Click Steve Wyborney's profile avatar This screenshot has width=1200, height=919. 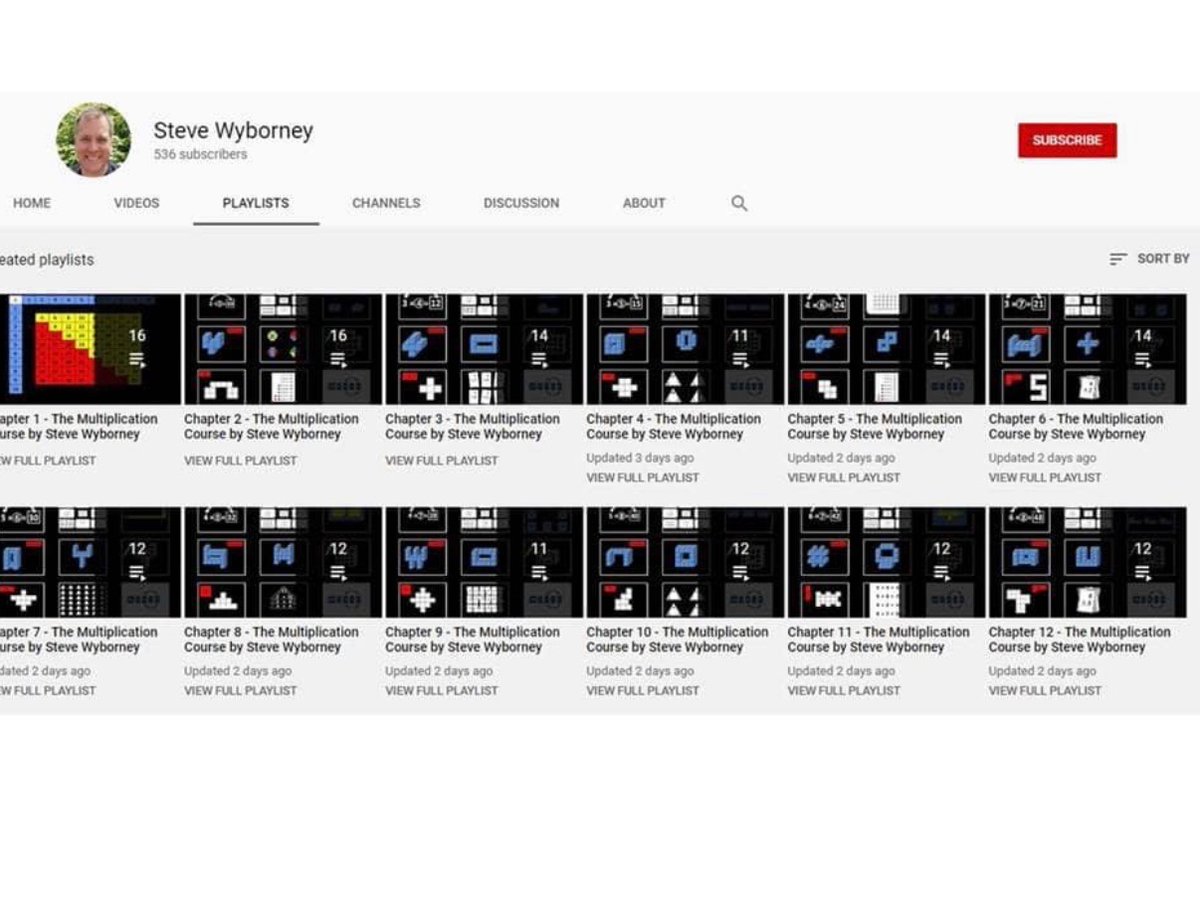(93, 139)
